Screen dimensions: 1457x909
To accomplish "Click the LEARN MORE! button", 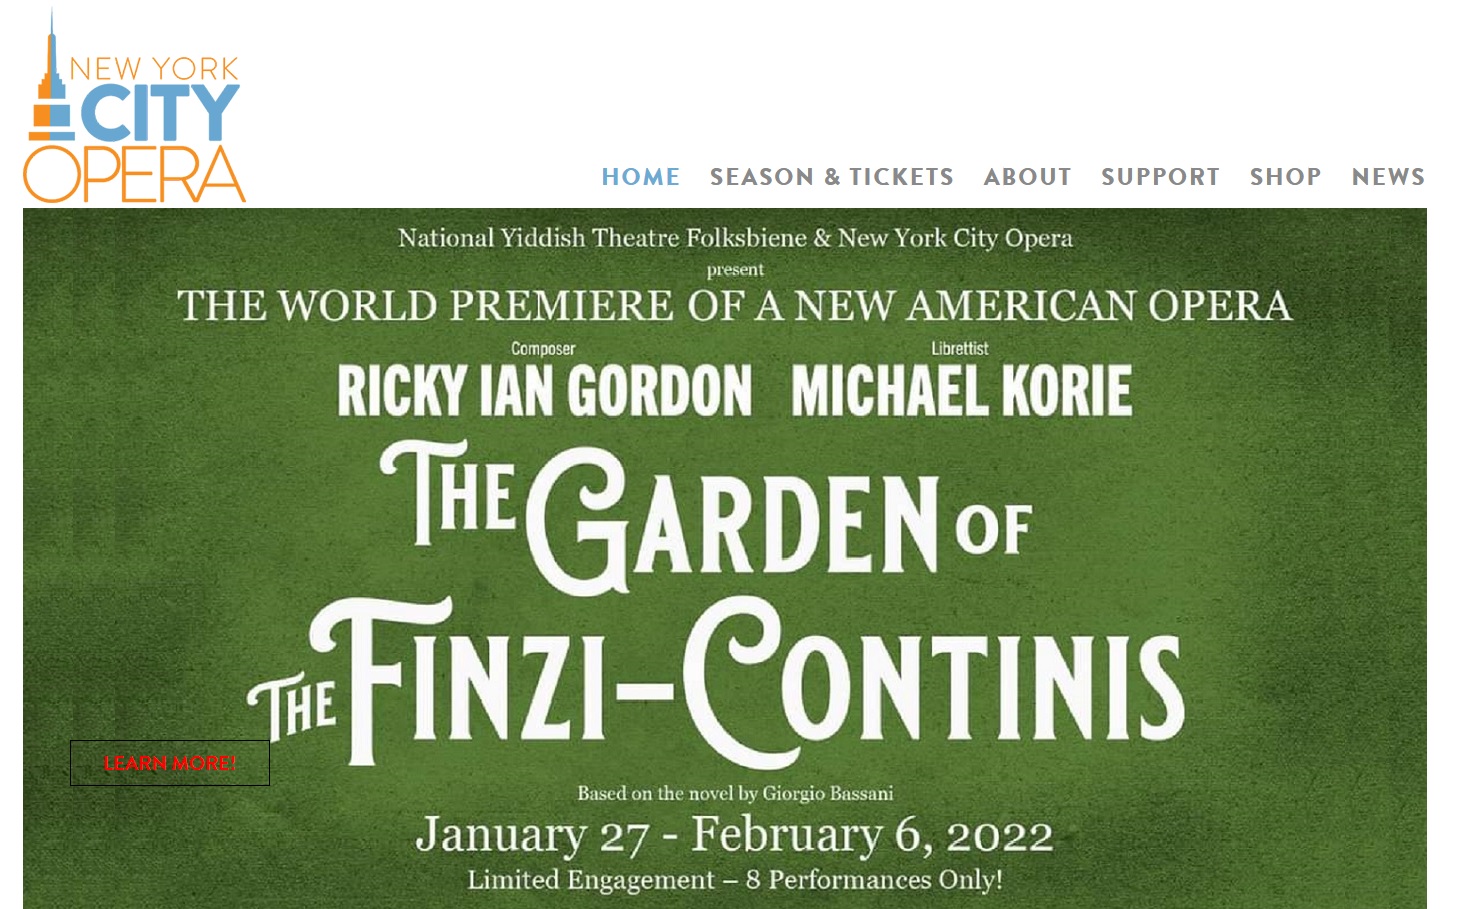I will pos(170,763).
